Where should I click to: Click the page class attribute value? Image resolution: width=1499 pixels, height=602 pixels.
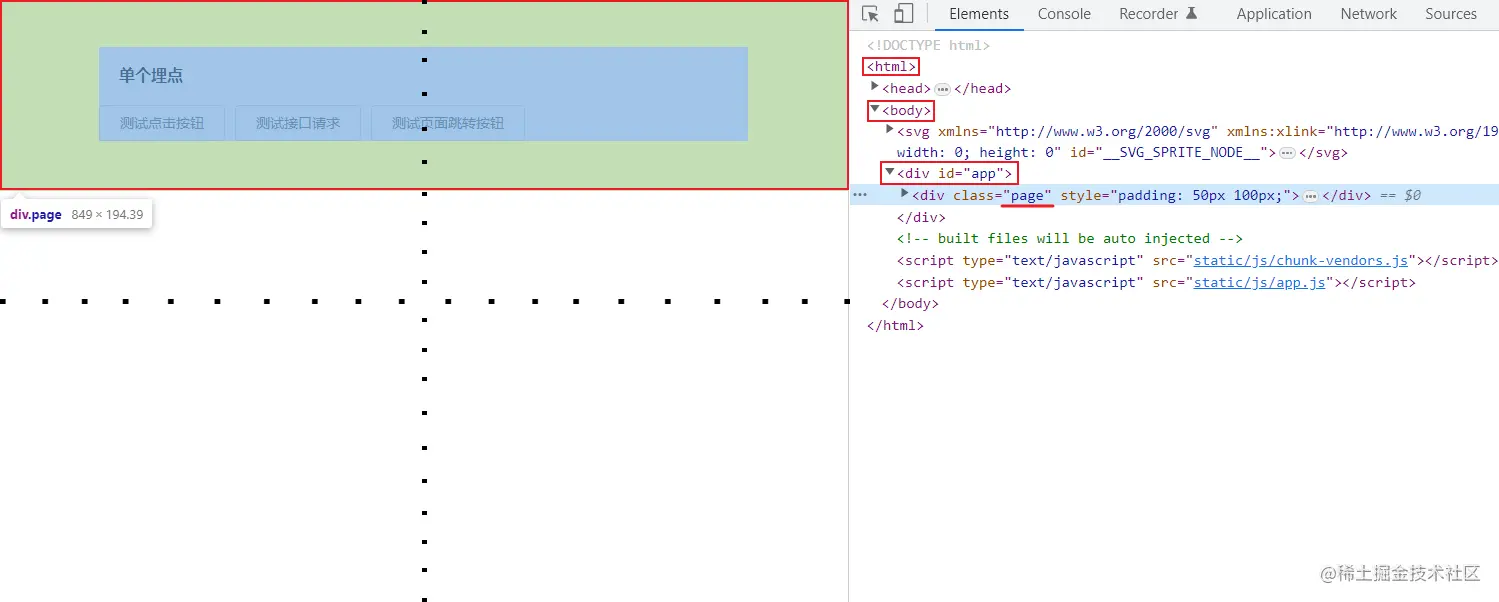point(1027,195)
